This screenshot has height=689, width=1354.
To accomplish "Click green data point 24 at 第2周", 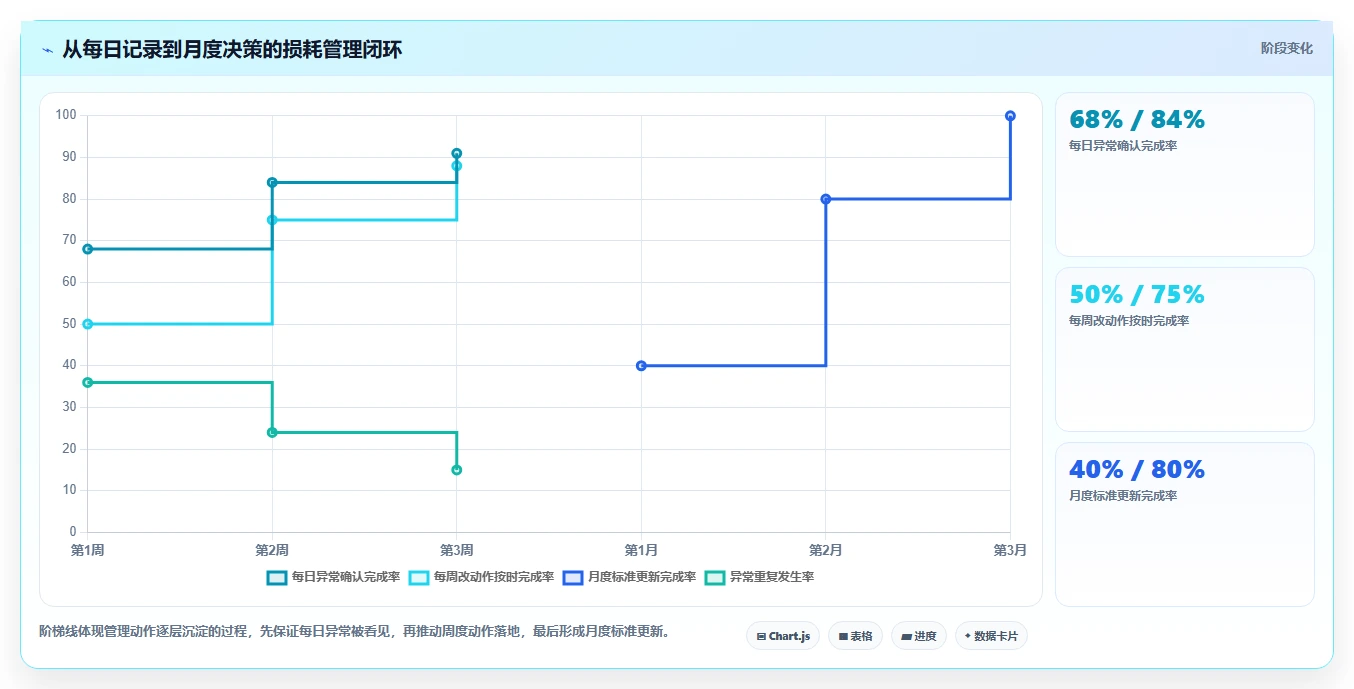I will 272,432.
